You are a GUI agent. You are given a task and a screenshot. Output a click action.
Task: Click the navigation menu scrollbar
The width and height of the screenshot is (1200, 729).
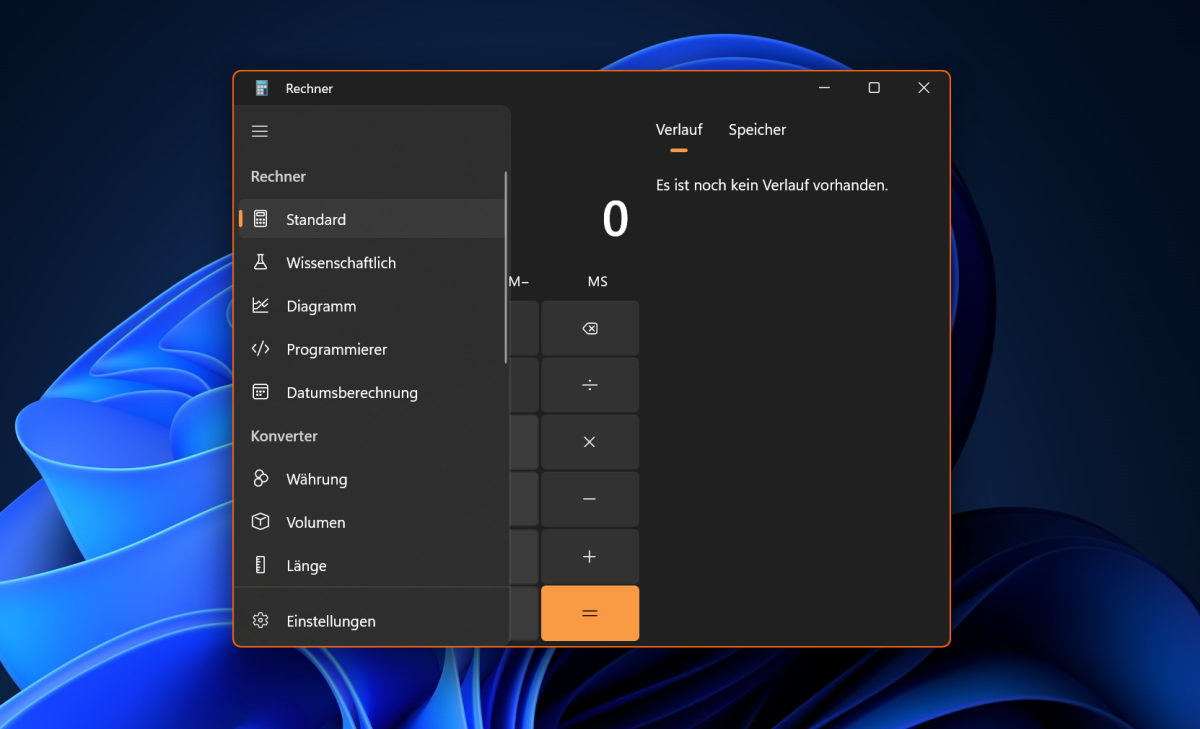click(506, 267)
